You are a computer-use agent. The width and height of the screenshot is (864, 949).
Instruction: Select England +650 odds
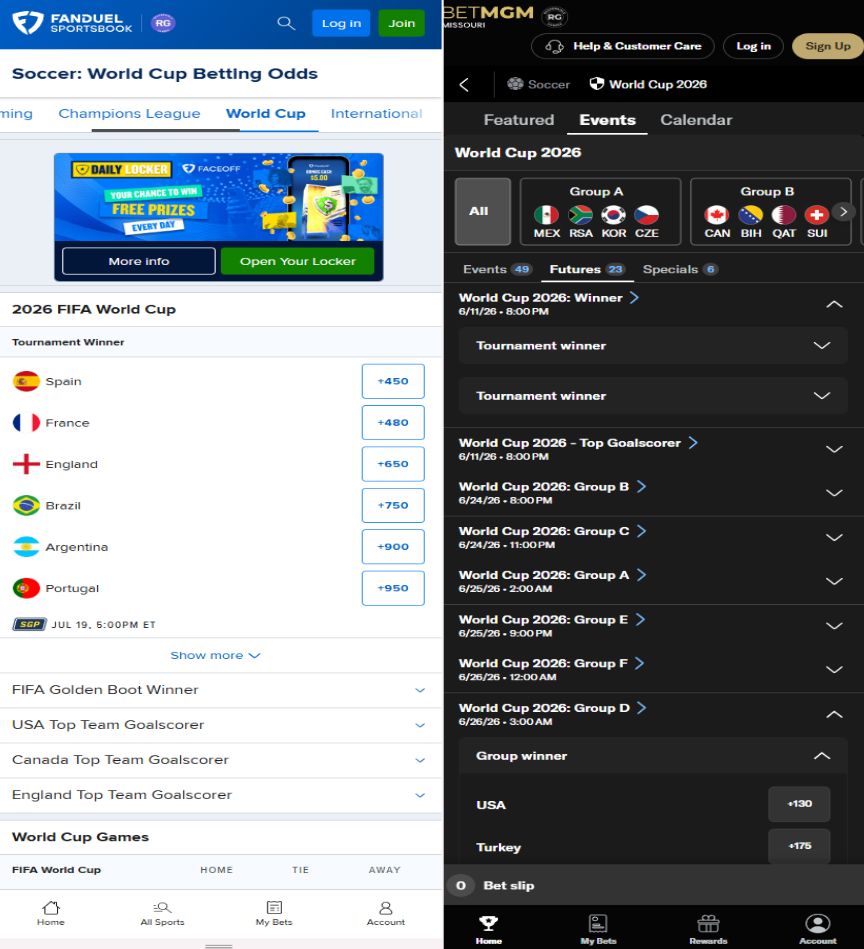(393, 464)
